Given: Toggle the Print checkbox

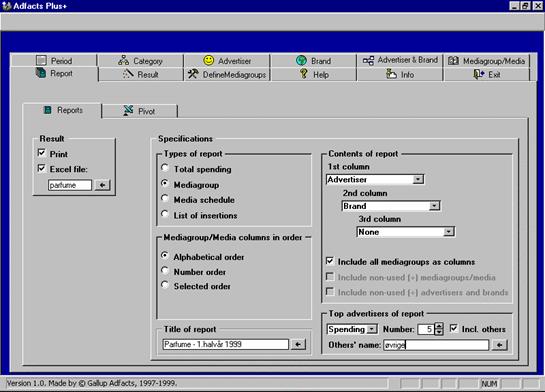Looking at the screenshot, I should point(41,153).
